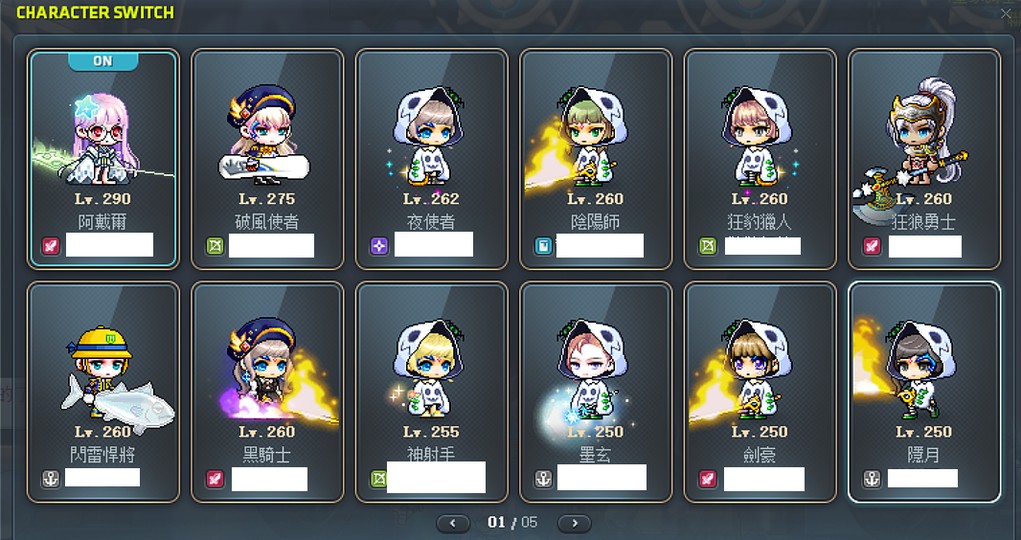Click the ON badge on 阿戴爾 card
Viewport: 1021px width, 540px height.
tap(103, 61)
